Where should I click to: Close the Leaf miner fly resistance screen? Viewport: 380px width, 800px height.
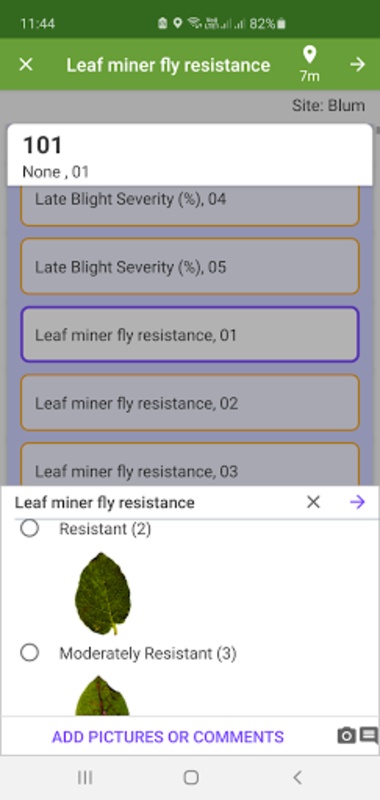(26, 65)
